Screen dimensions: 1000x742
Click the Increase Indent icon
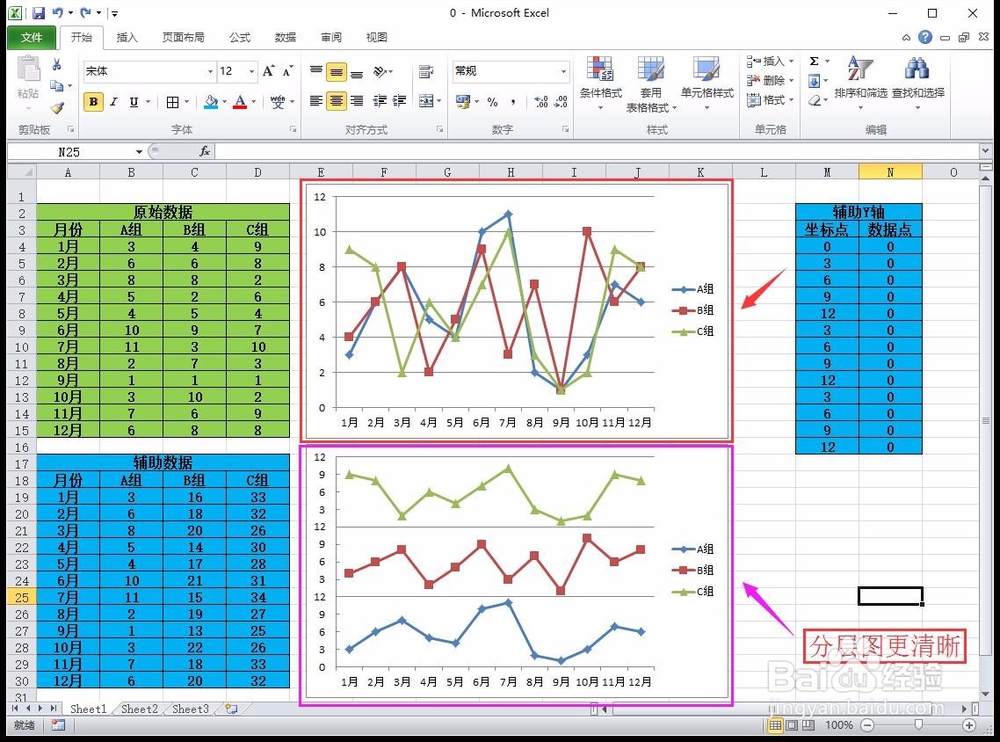tap(400, 101)
